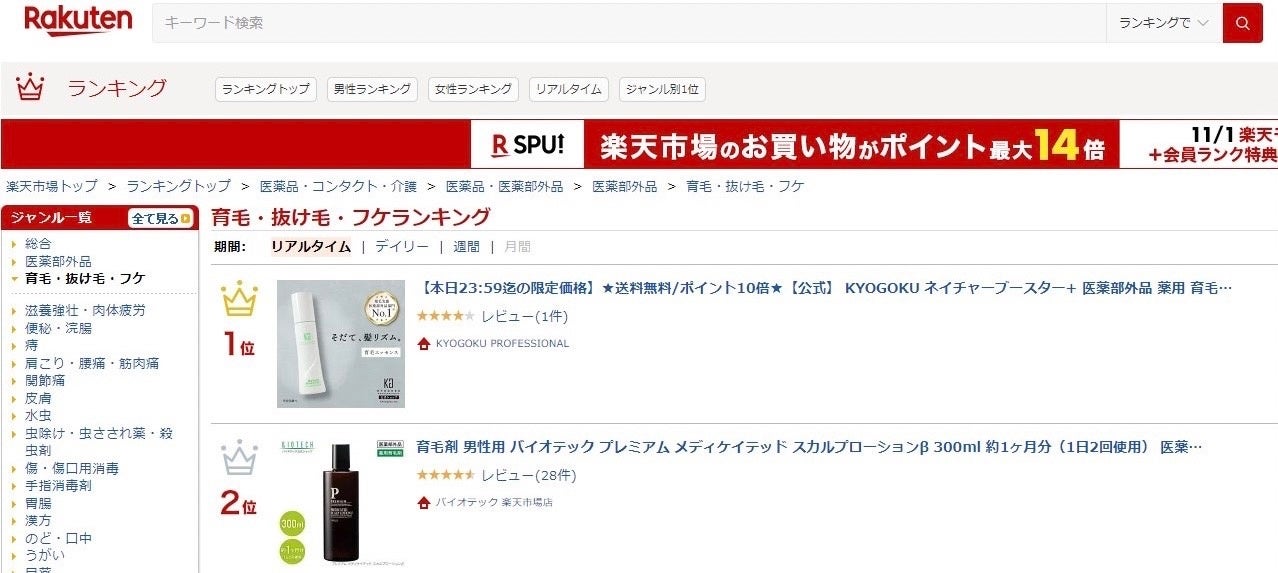This screenshot has width=1278, height=573.
Task: Open the ランキングで search scope dropdown
Action: click(1164, 22)
